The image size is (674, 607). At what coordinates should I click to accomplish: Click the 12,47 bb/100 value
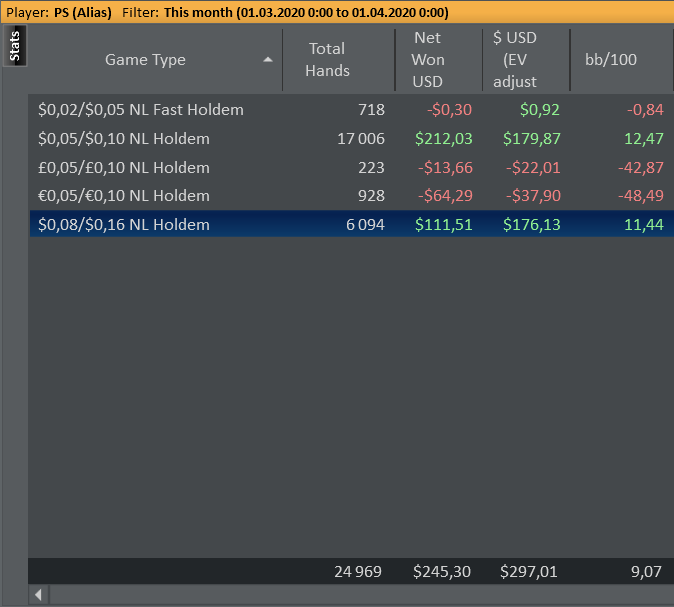click(644, 138)
